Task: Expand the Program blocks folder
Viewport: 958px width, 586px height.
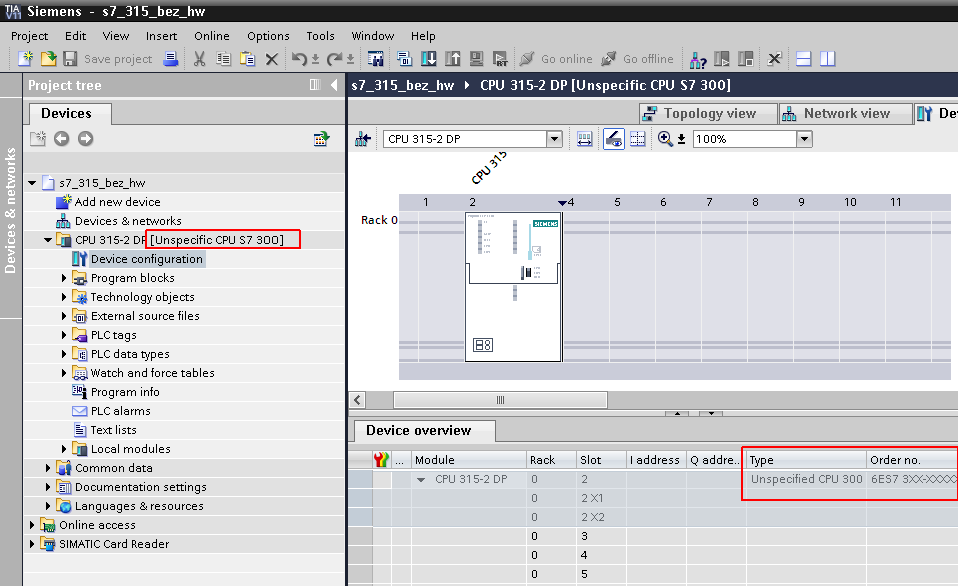Action: 64,278
